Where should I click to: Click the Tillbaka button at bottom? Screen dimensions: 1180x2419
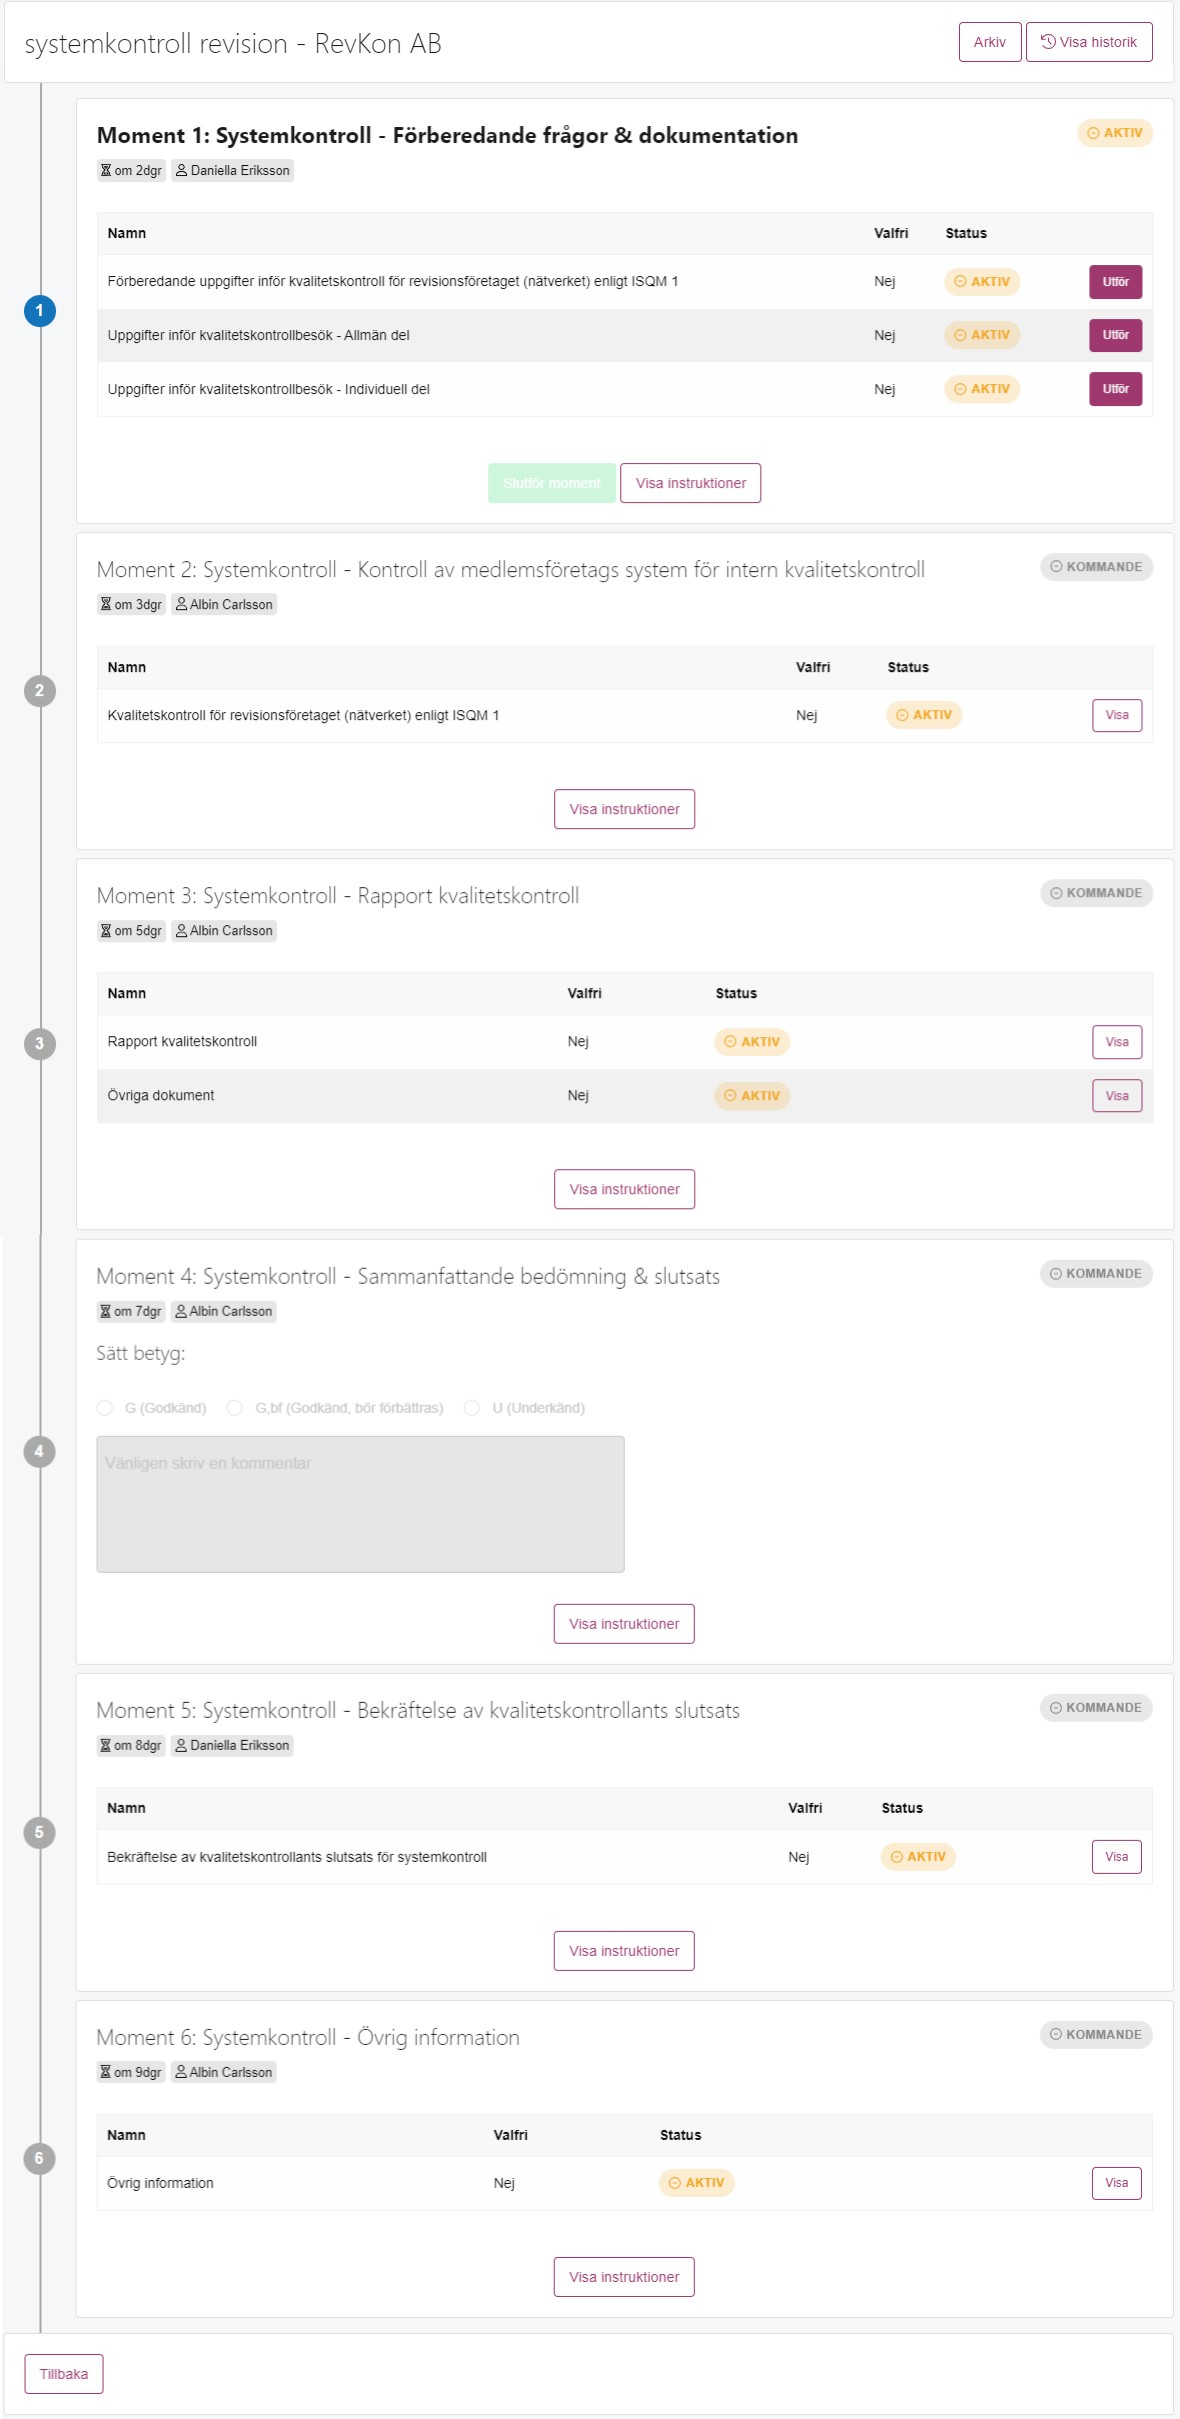(64, 2374)
